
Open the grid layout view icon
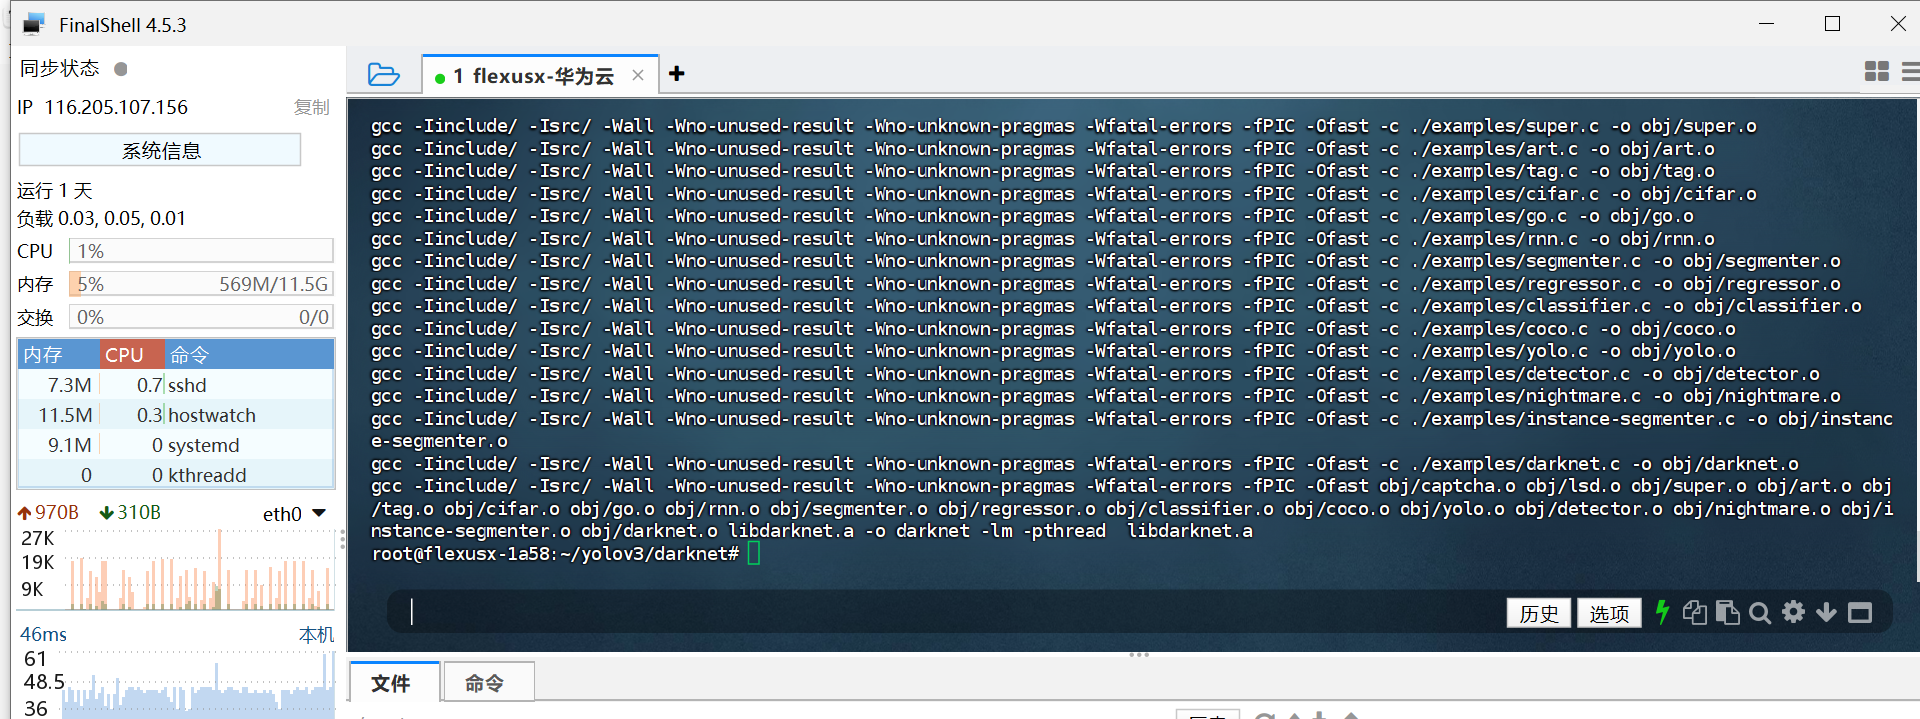pos(1877,71)
